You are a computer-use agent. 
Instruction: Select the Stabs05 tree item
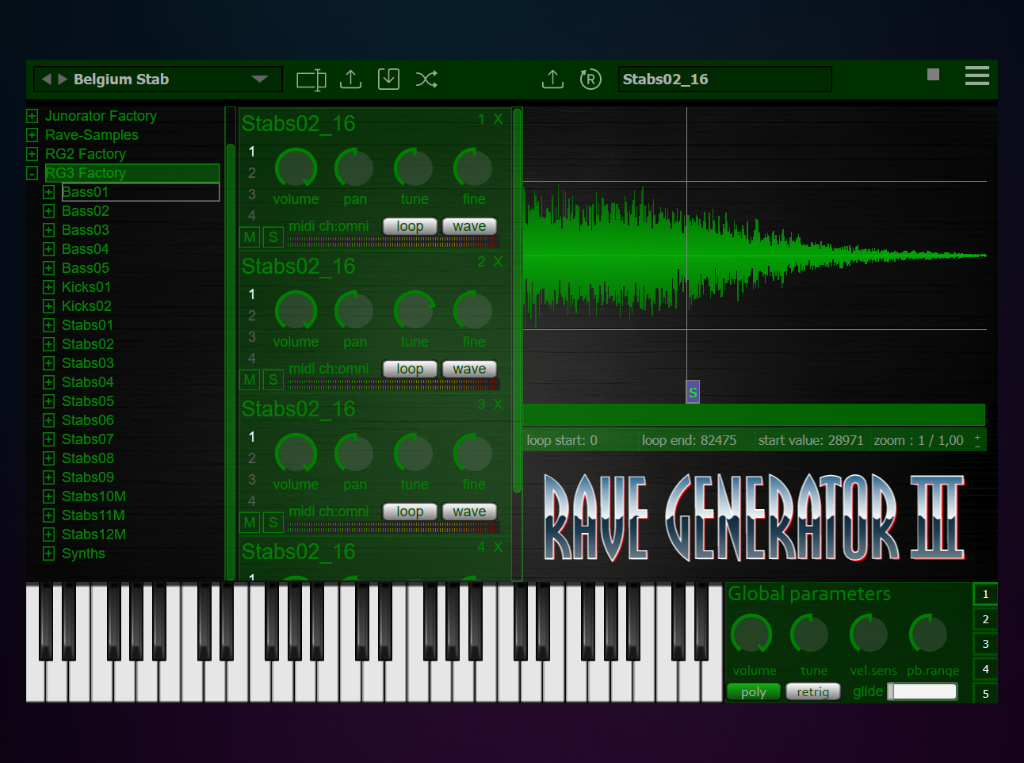click(x=87, y=401)
